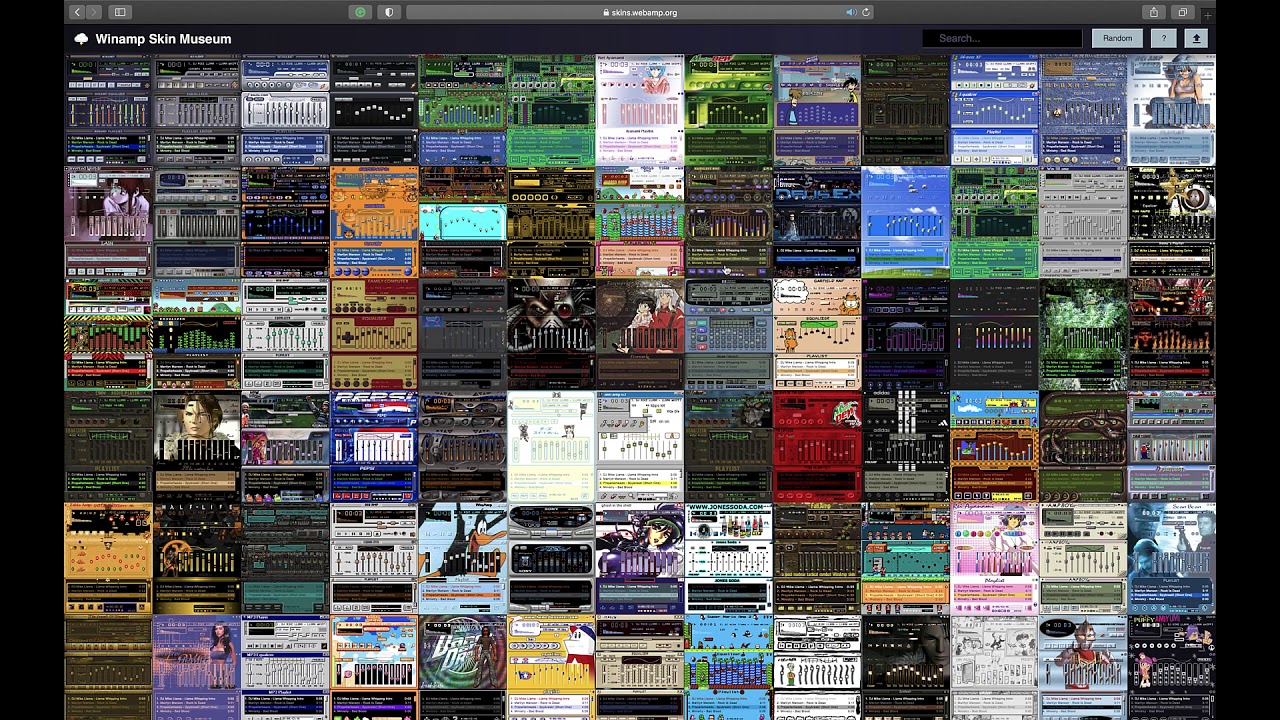The width and height of the screenshot is (1280, 720).
Task: Open the Daffy Duck skin
Action: pyautogui.click(x=463, y=558)
